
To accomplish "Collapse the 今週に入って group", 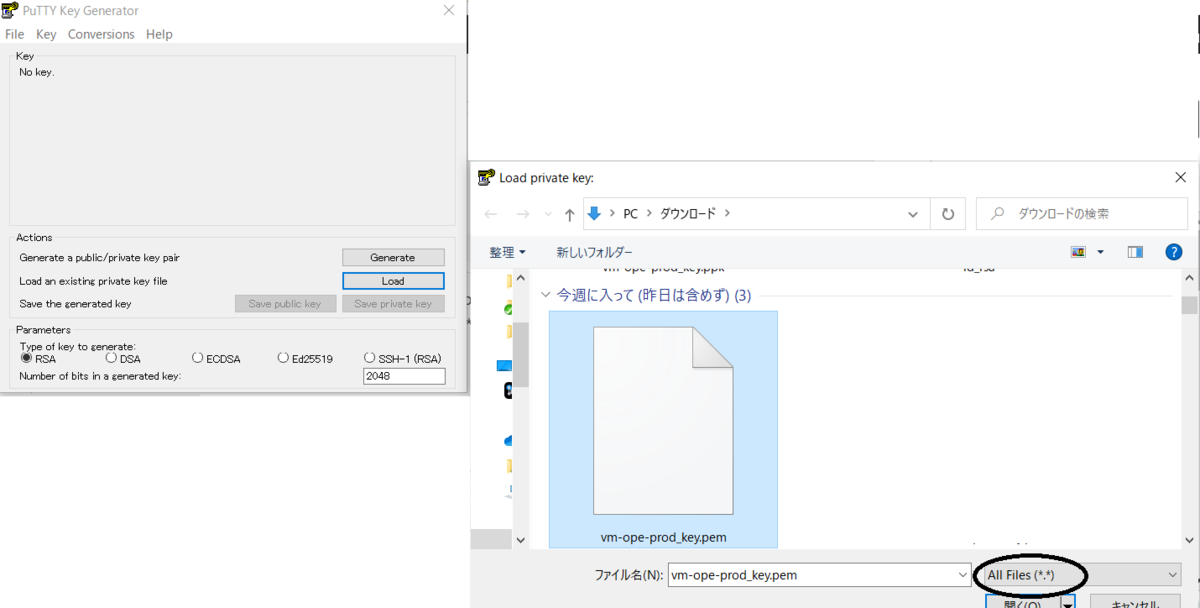I will coord(546,295).
